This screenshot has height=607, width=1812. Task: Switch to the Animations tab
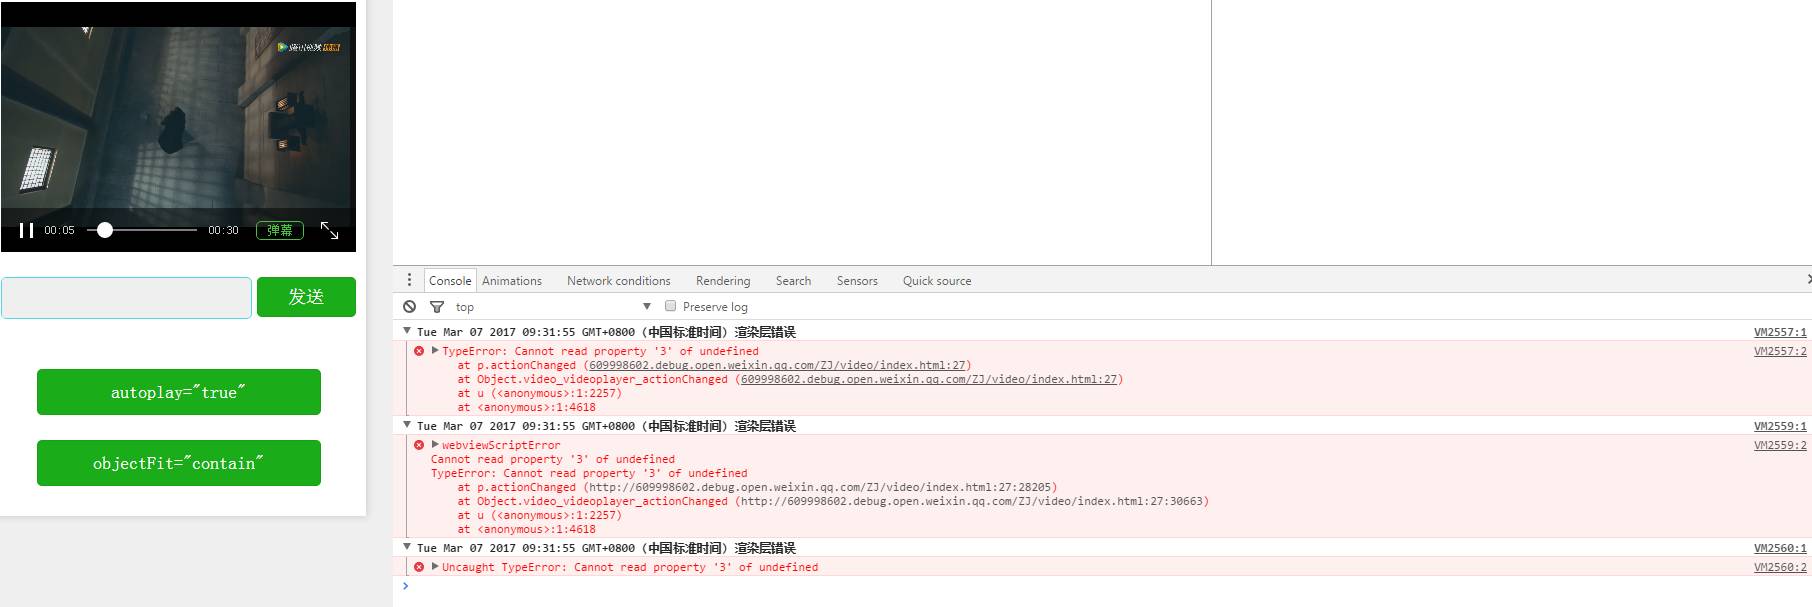coord(512,281)
